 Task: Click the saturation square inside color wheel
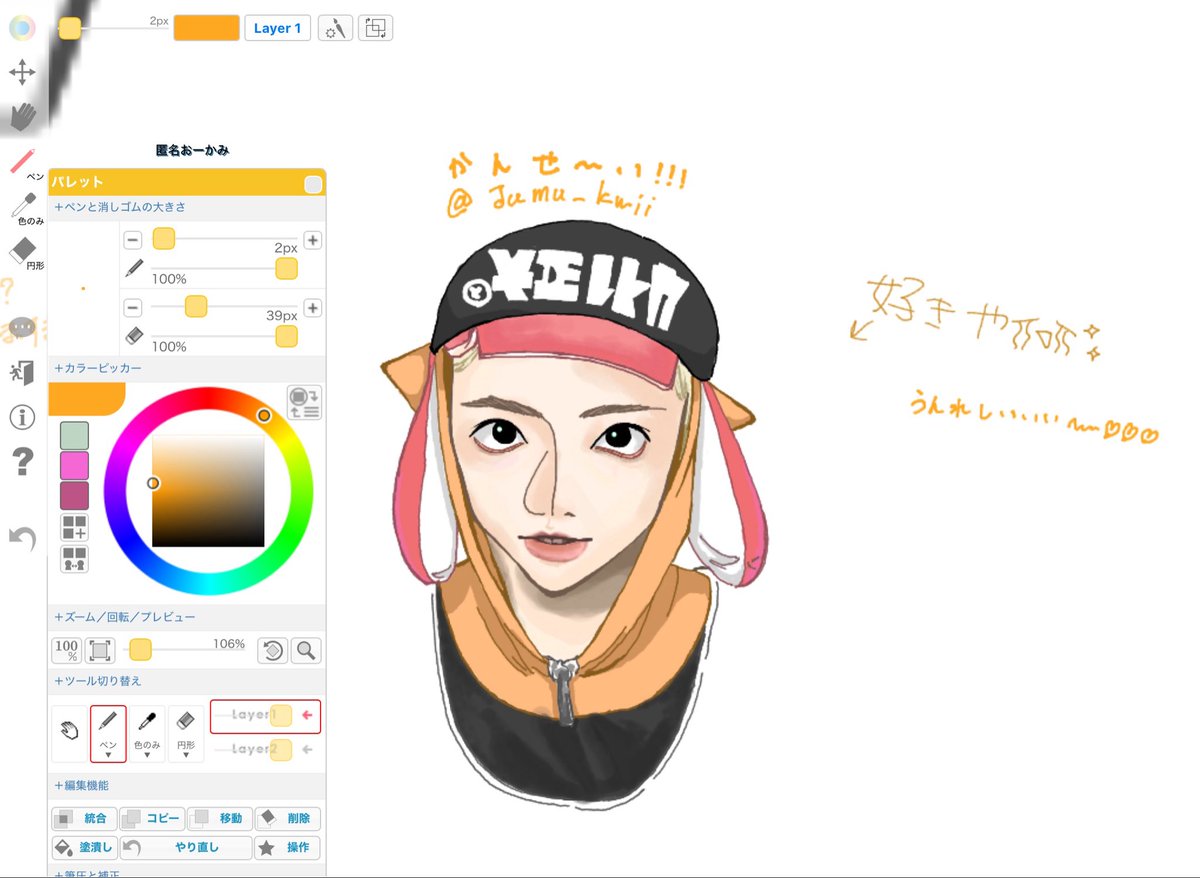click(x=208, y=491)
